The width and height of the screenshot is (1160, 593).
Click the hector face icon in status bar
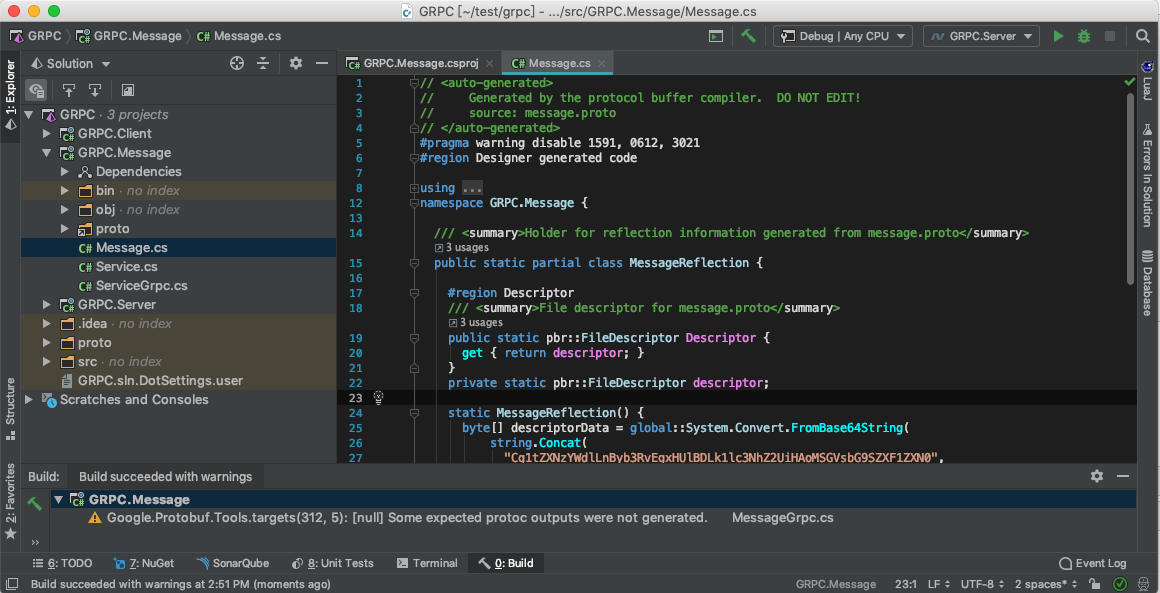coord(1144,584)
